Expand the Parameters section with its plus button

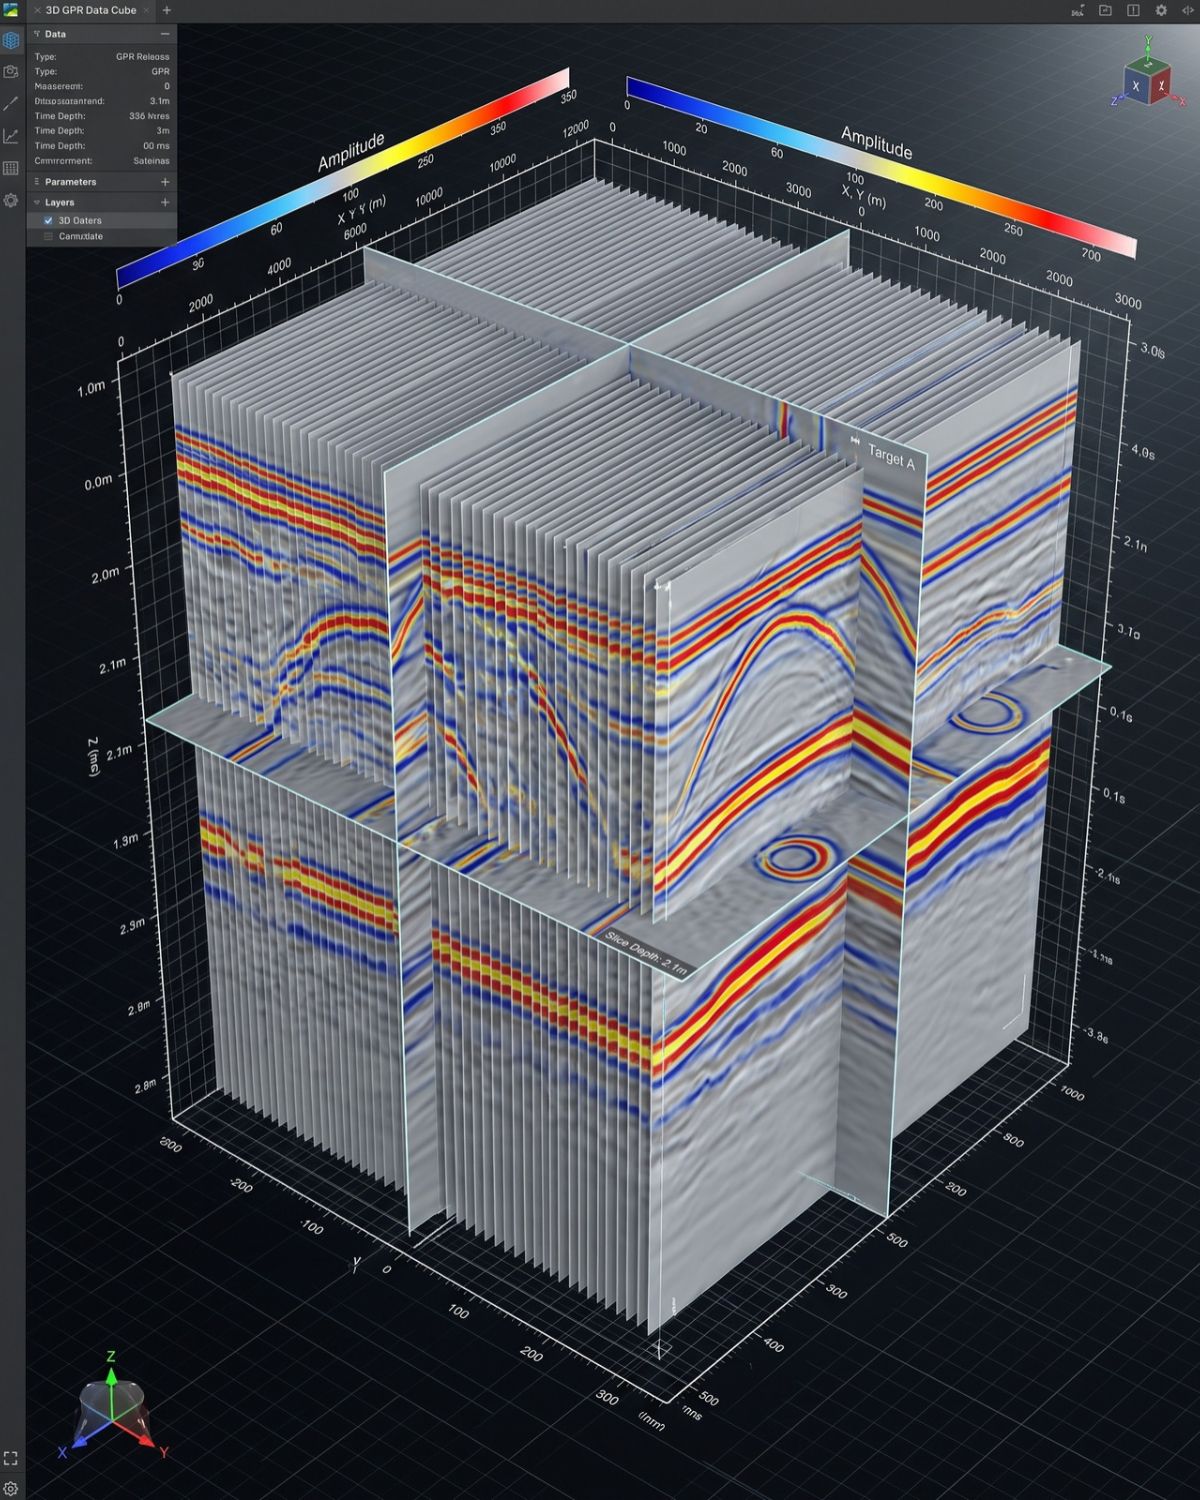[165, 182]
